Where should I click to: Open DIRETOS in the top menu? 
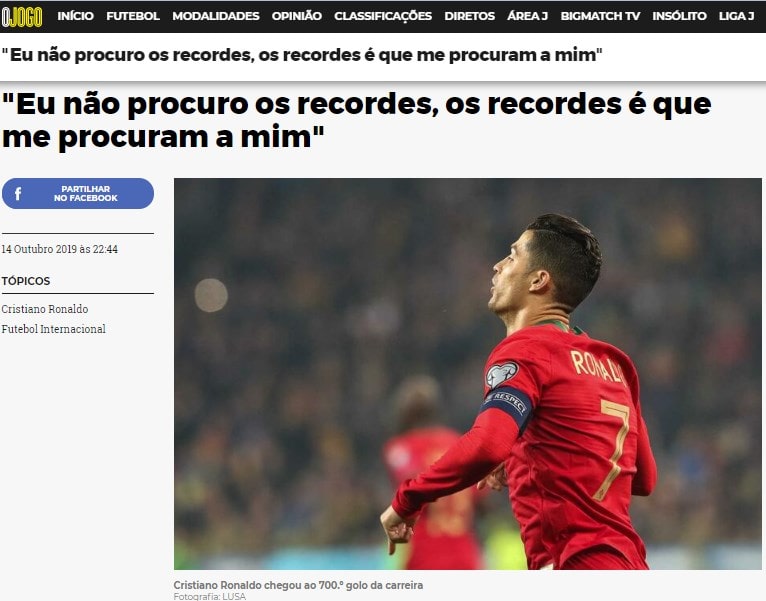tap(469, 16)
